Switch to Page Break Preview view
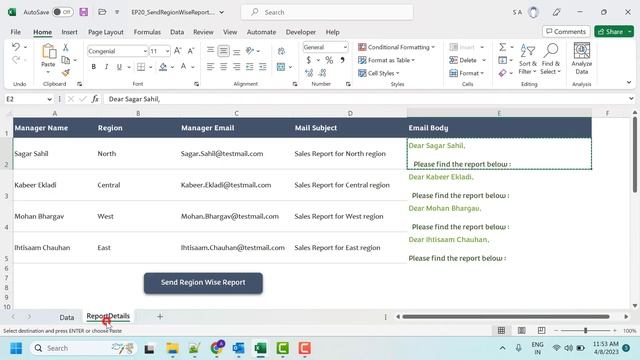The width and height of the screenshot is (640, 360). [542, 330]
